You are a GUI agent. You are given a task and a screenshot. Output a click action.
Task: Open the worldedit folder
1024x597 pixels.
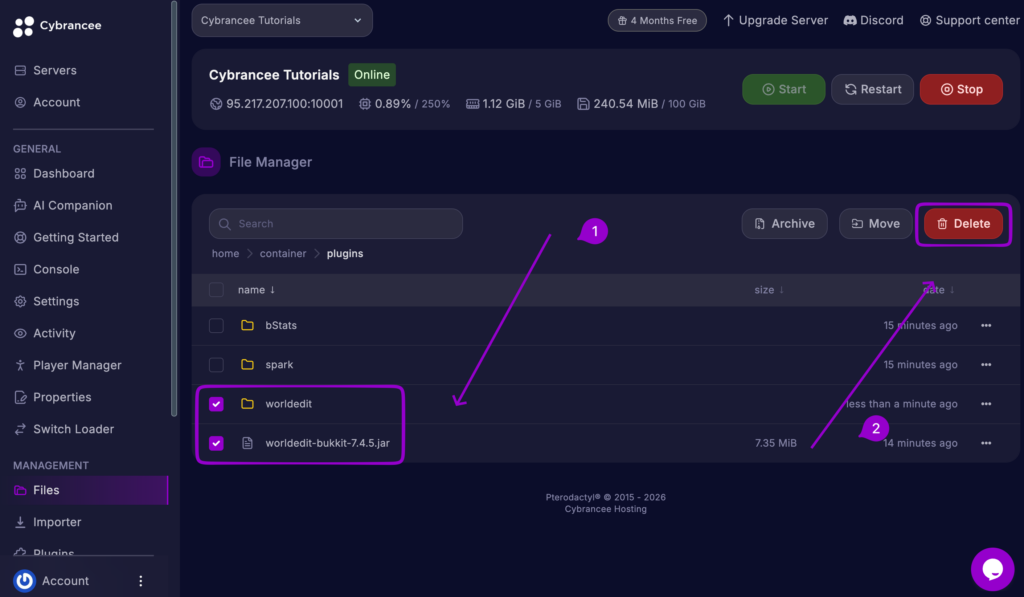(288, 404)
